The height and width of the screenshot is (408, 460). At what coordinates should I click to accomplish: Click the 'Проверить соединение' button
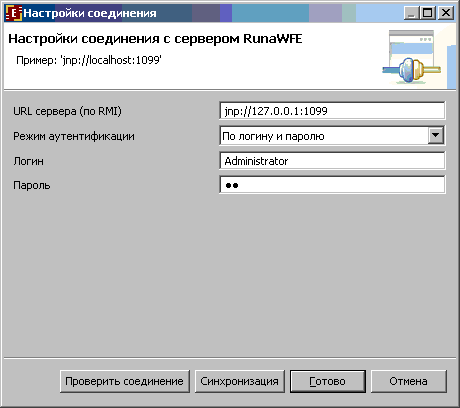[125, 381]
